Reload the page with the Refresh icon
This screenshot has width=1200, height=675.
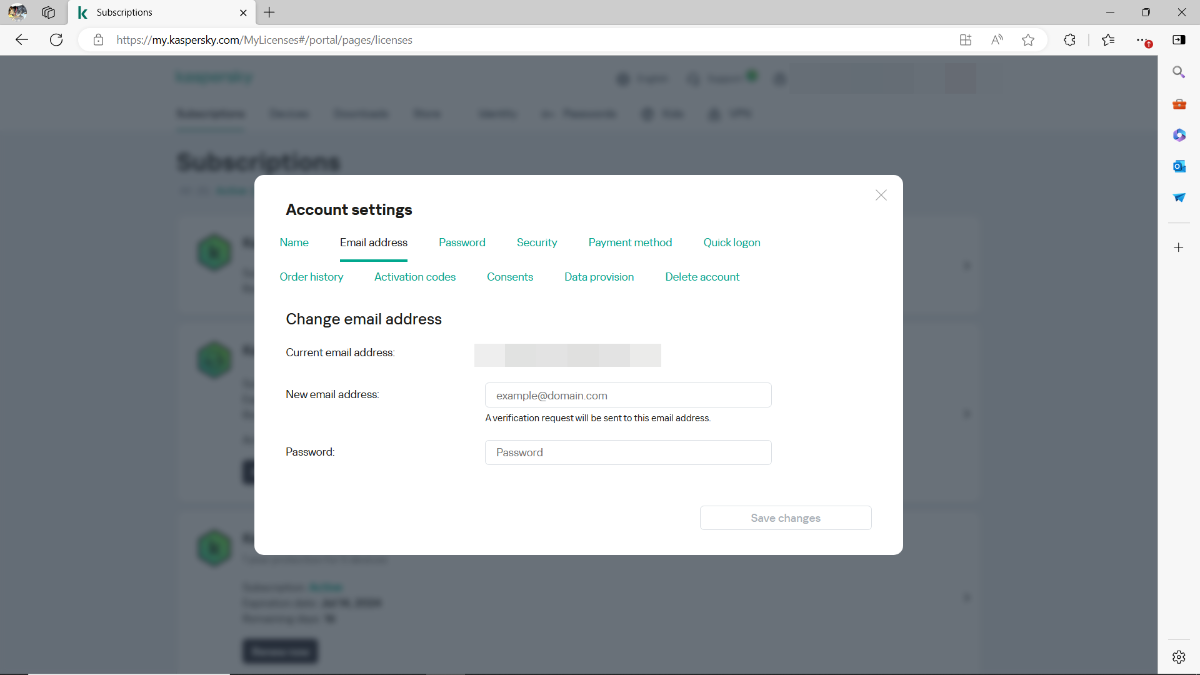pyautogui.click(x=56, y=40)
